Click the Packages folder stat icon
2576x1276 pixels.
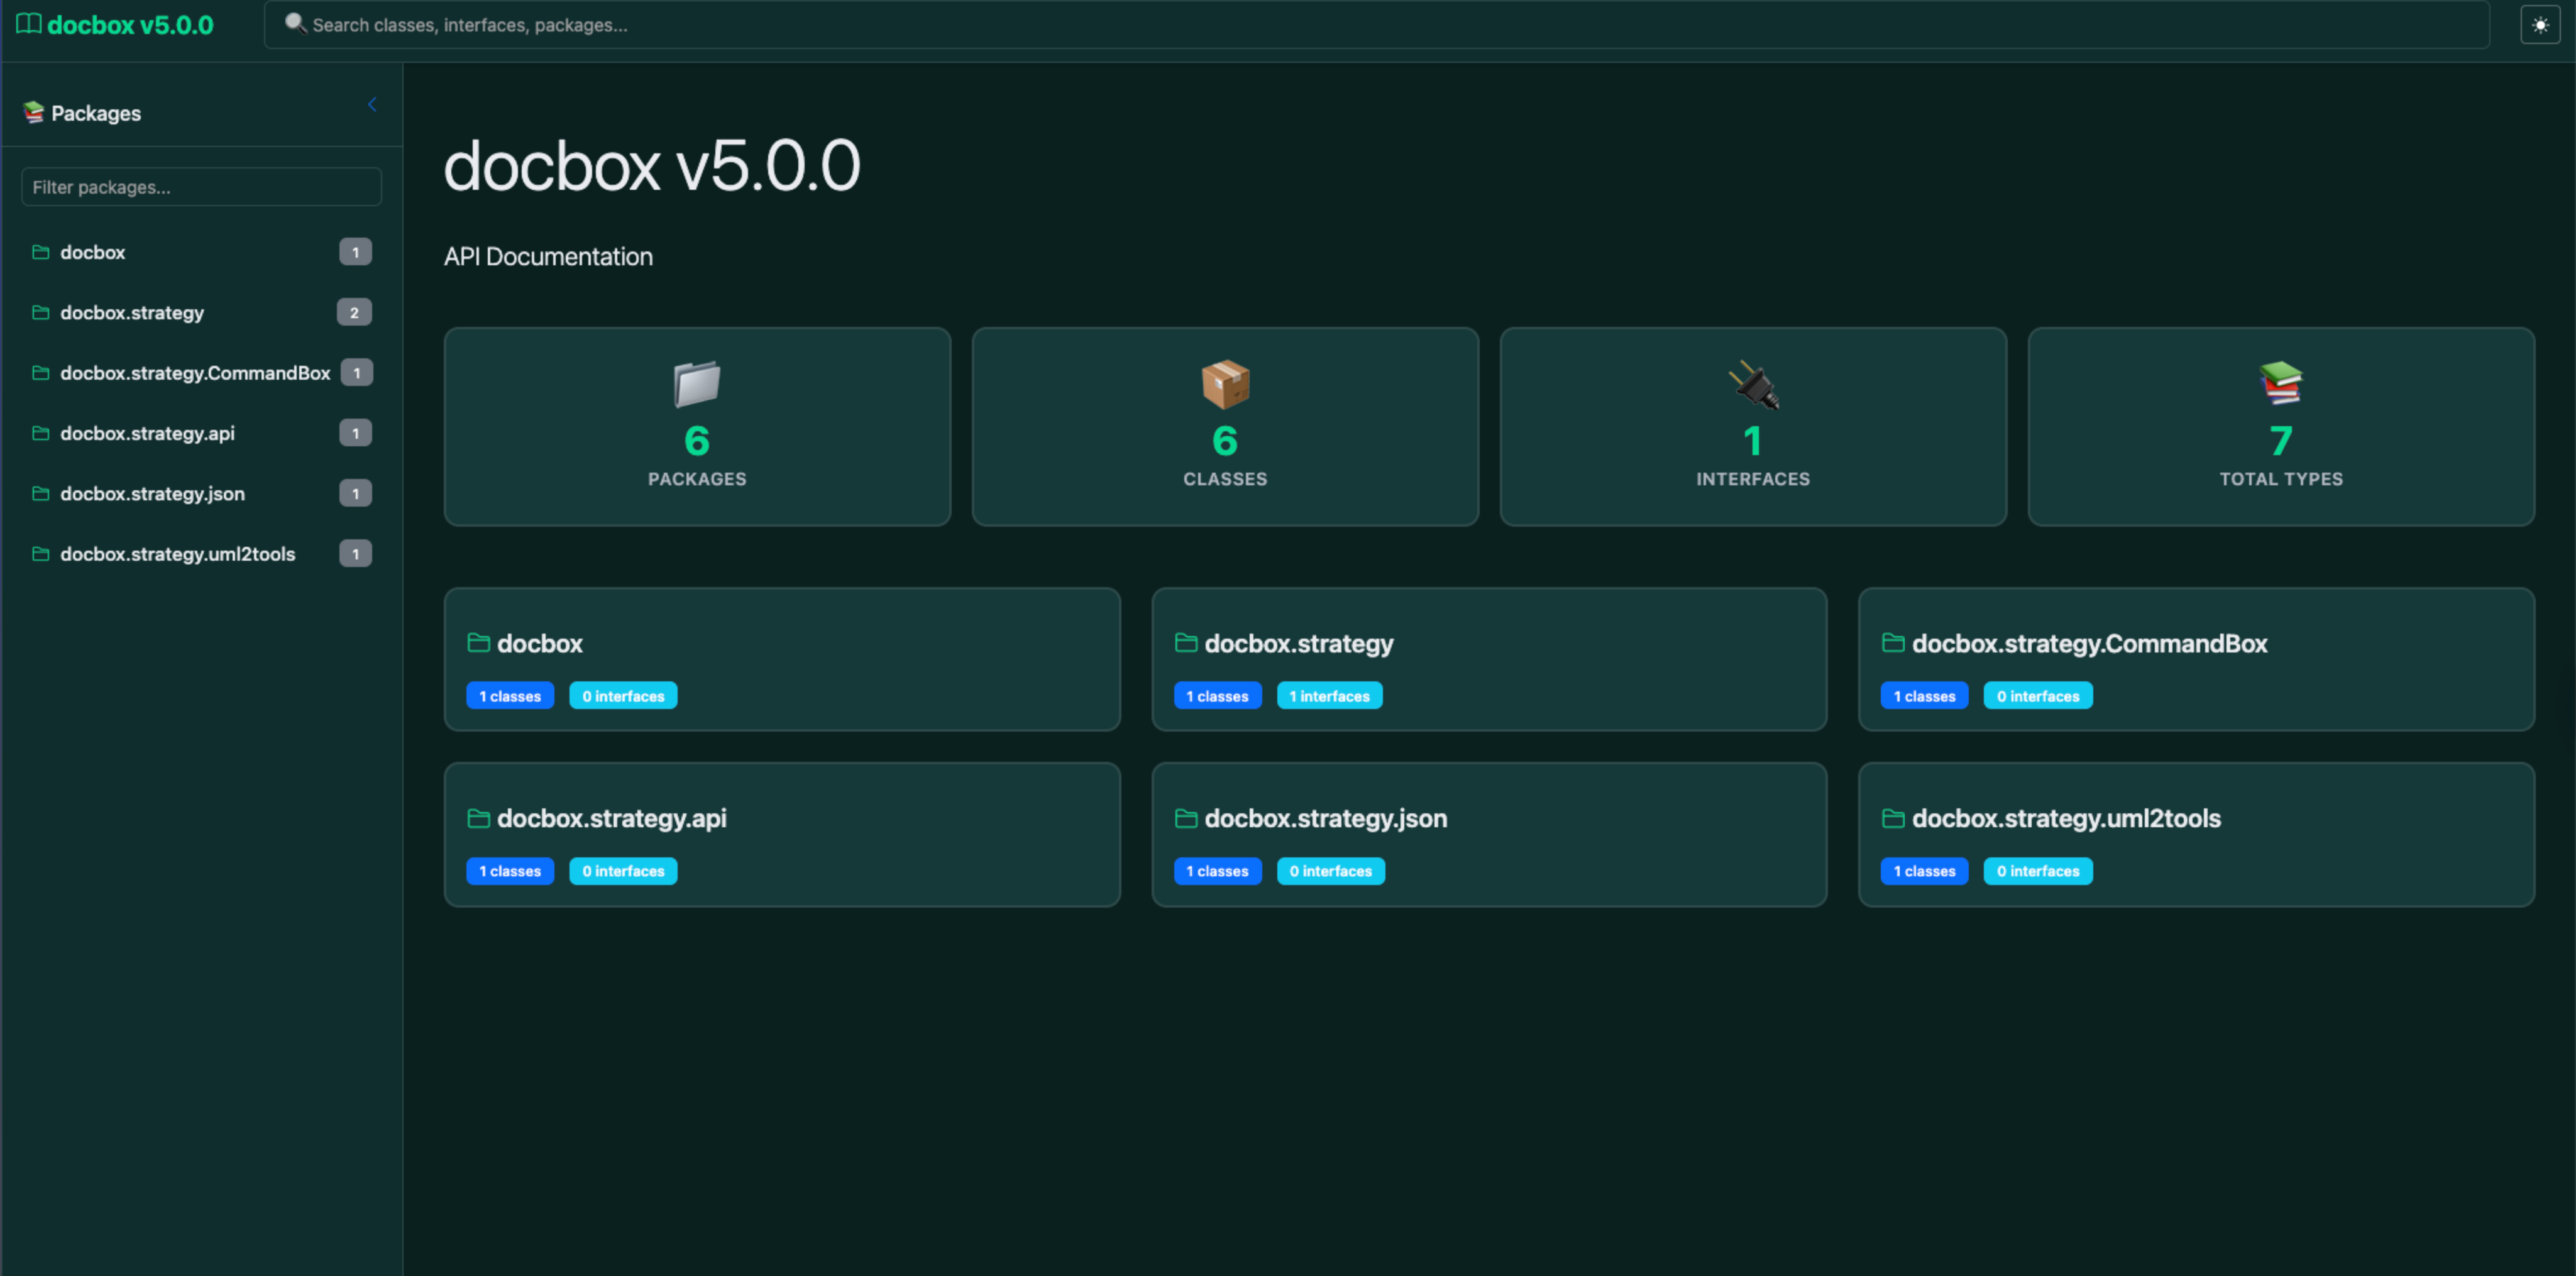tap(696, 384)
